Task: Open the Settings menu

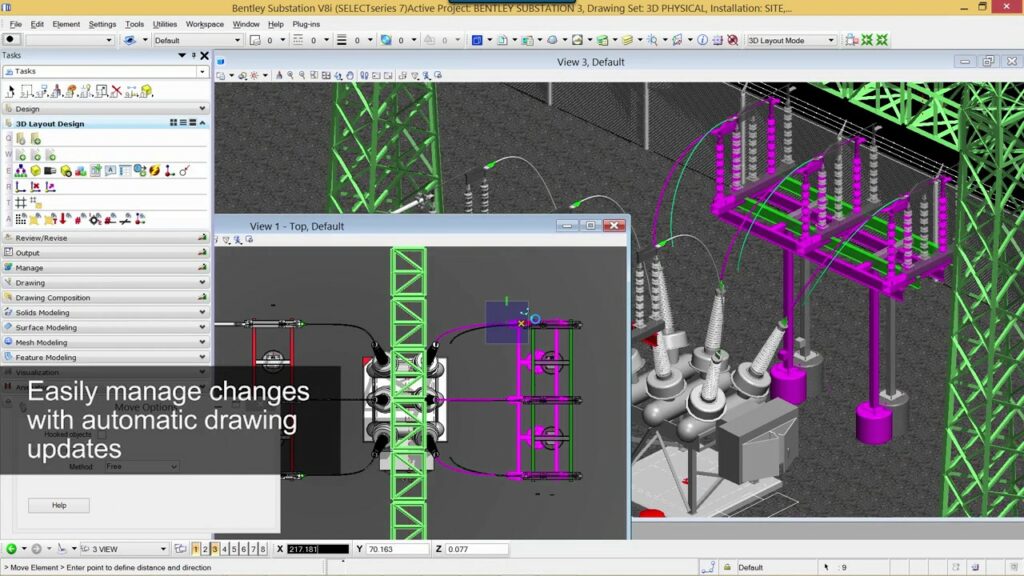Action: (103, 24)
